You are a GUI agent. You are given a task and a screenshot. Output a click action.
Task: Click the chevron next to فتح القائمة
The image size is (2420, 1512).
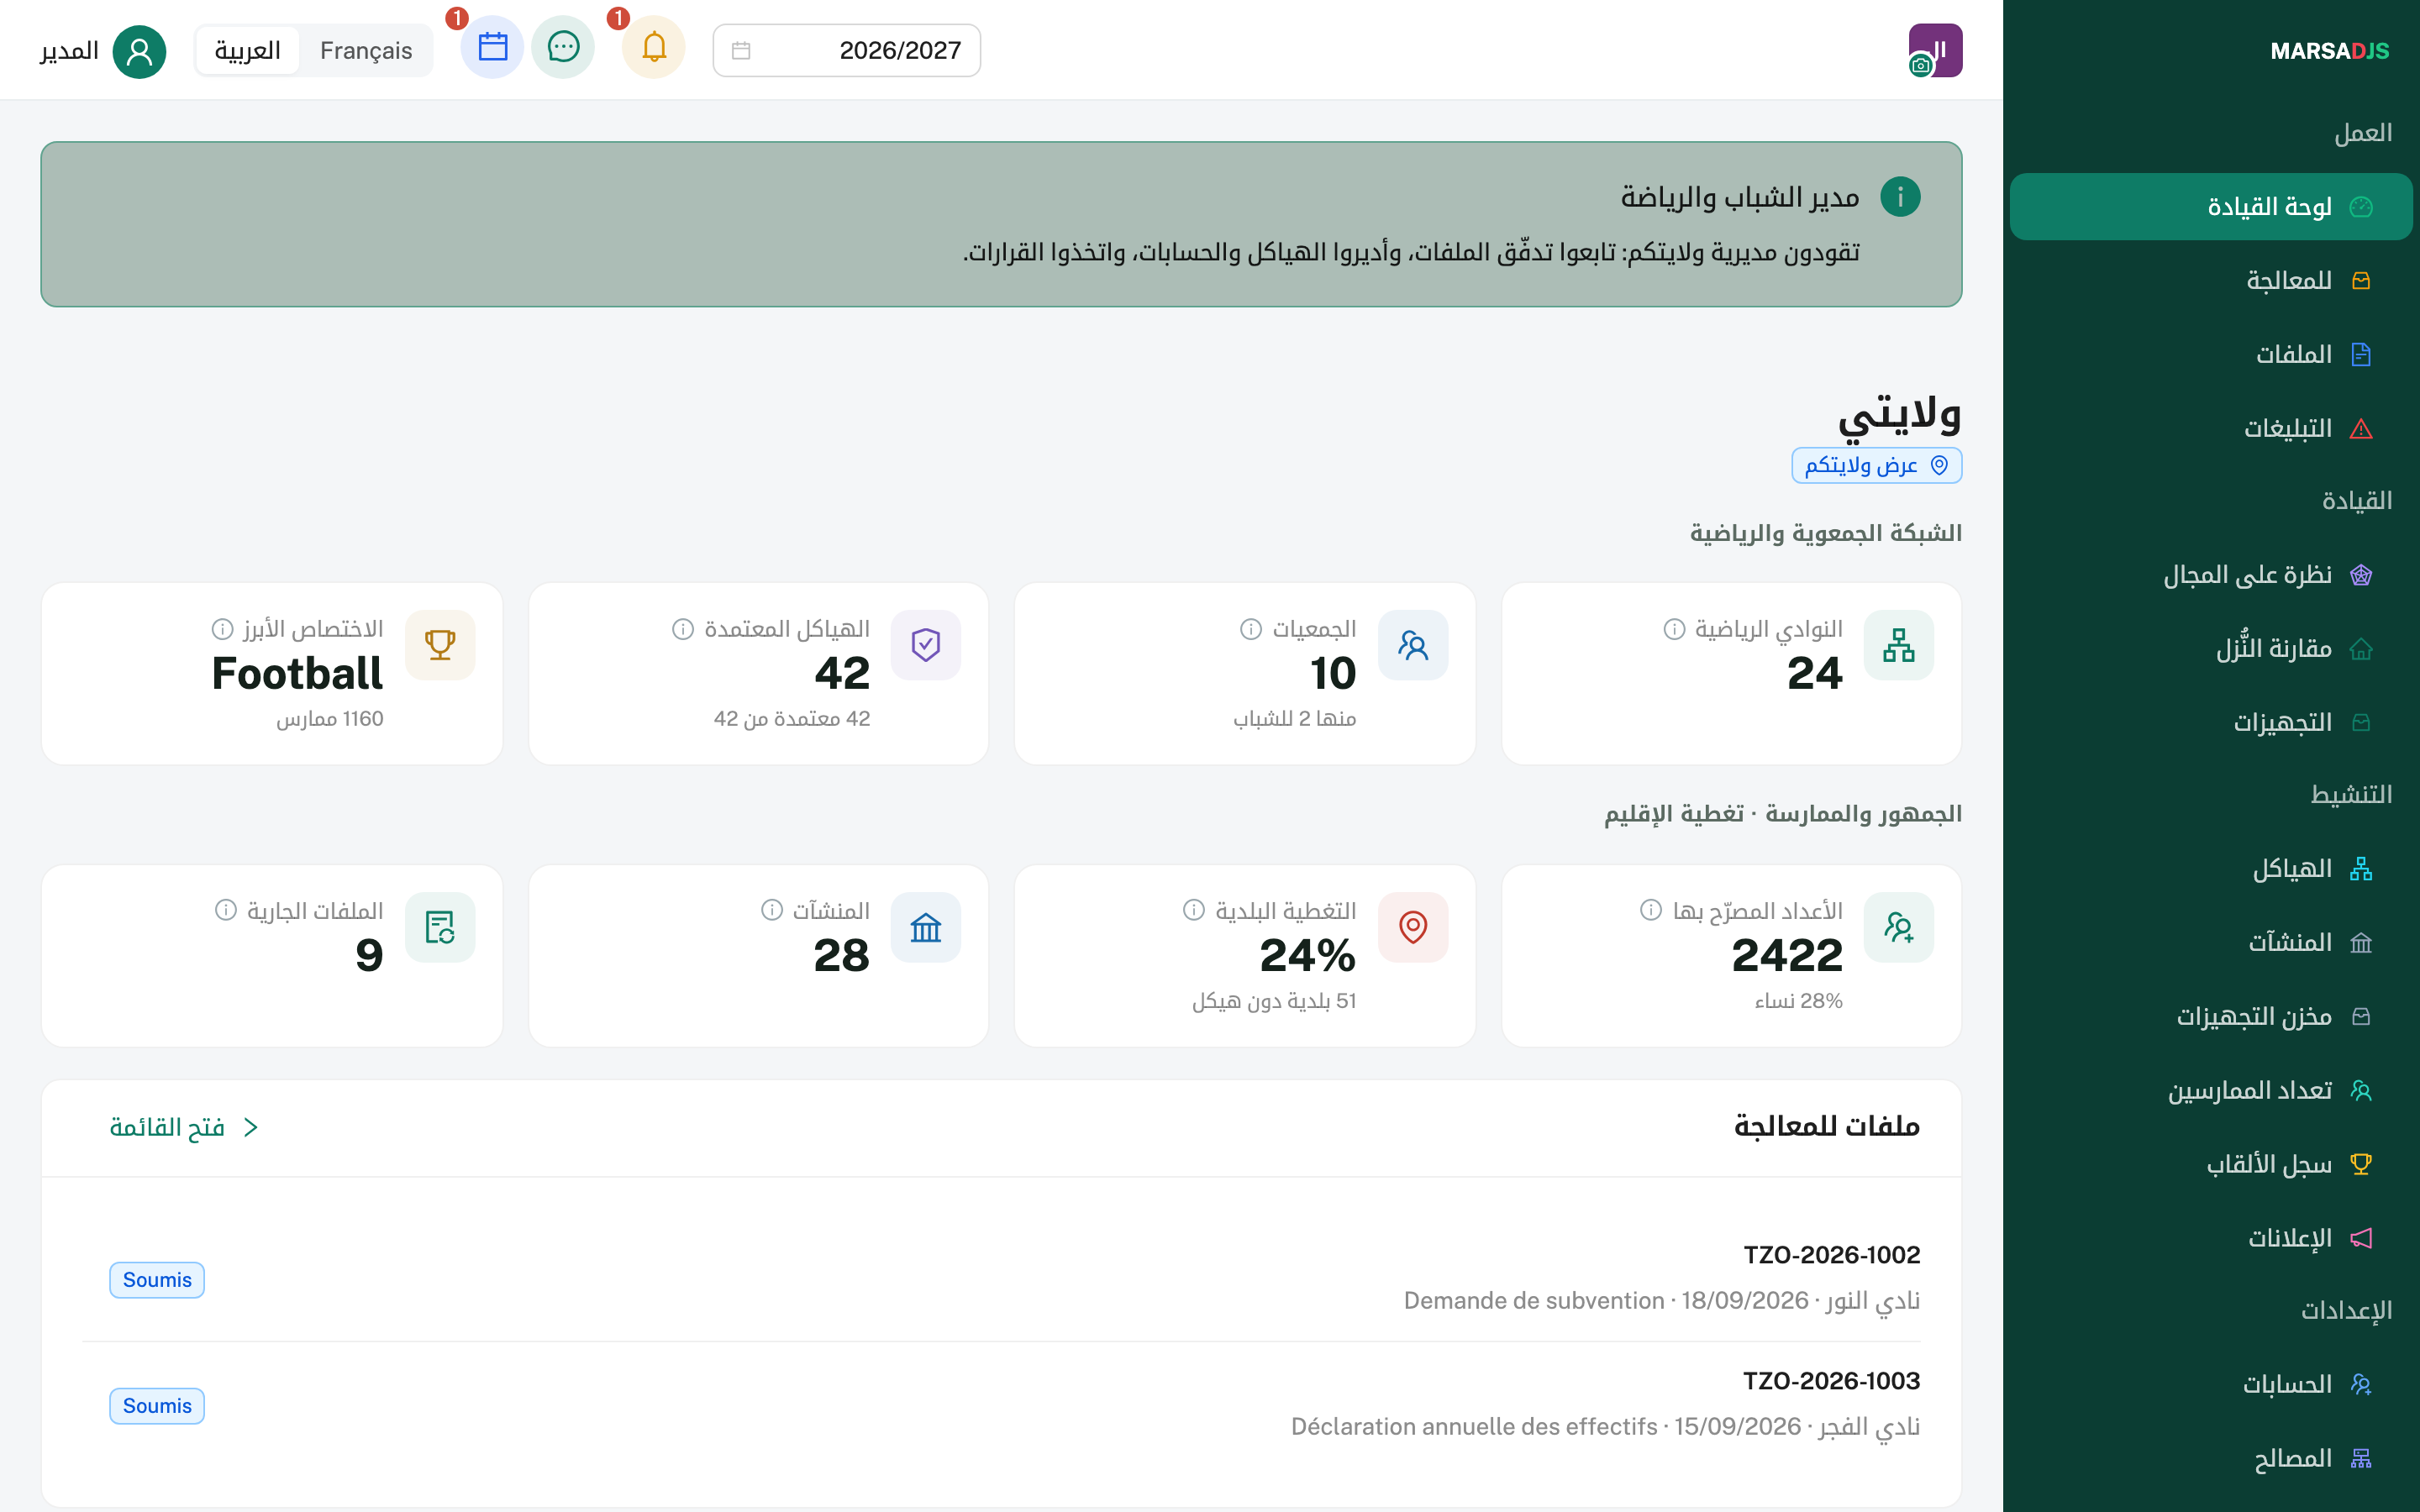coord(251,1128)
